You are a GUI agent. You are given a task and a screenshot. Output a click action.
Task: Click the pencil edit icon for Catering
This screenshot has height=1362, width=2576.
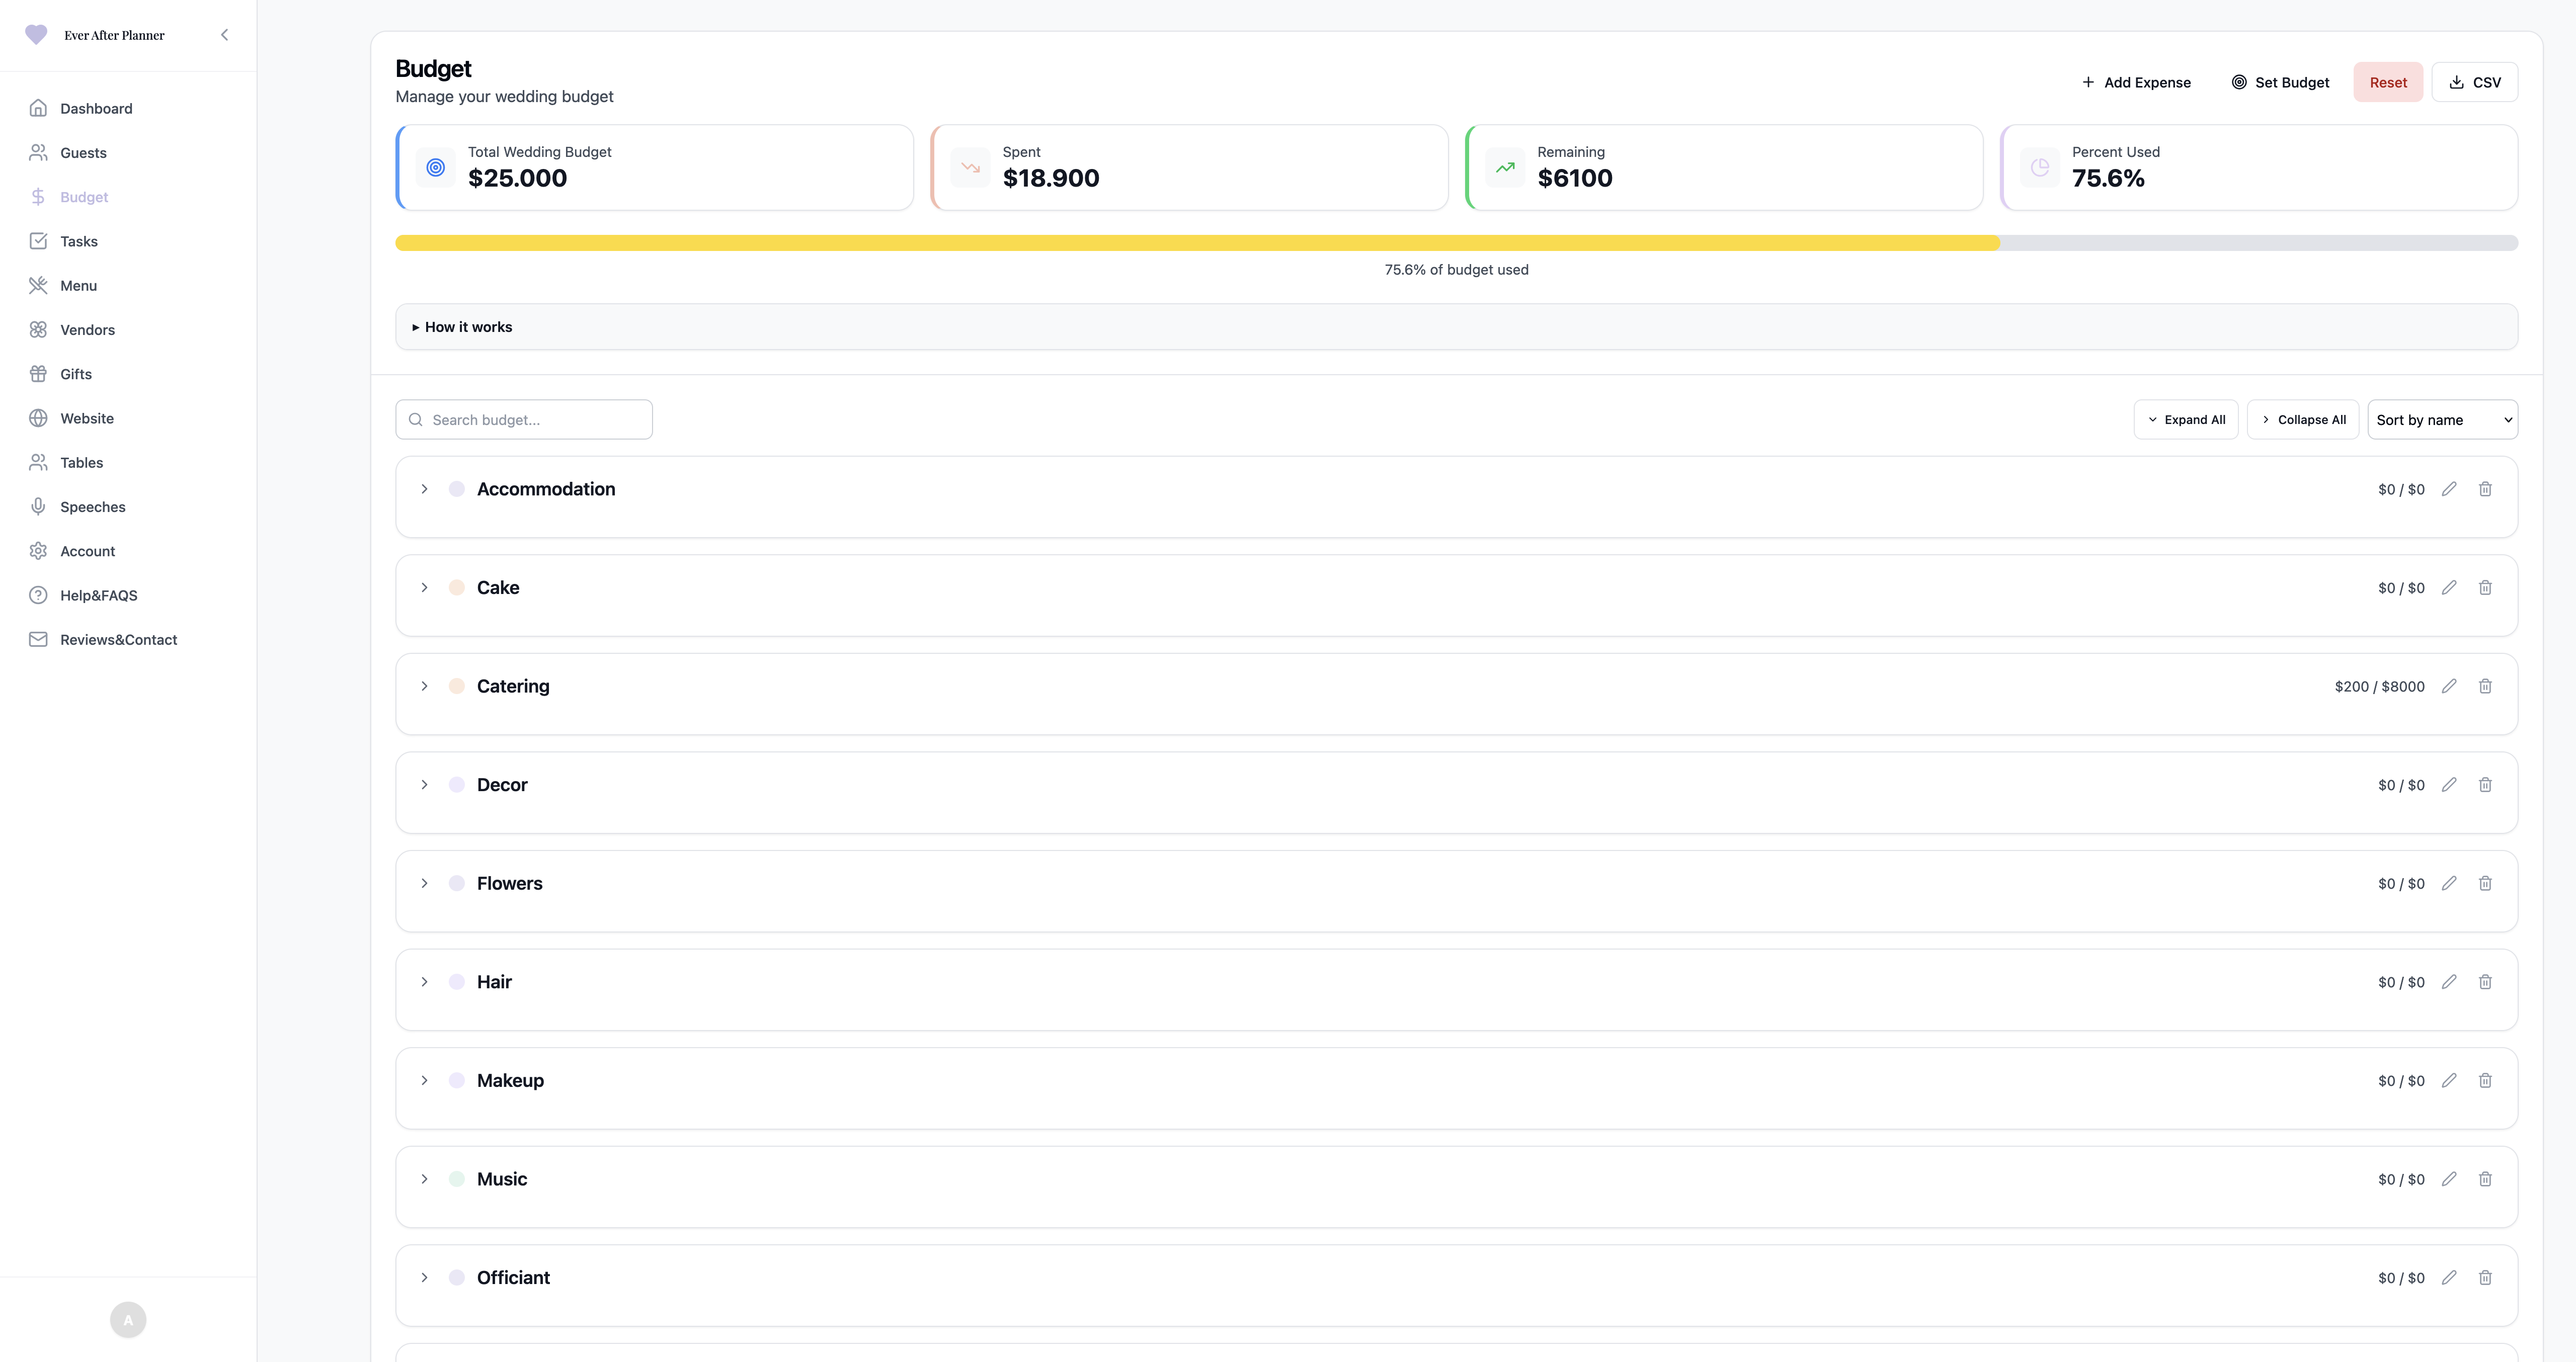pyautogui.click(x=2449, y=686)
